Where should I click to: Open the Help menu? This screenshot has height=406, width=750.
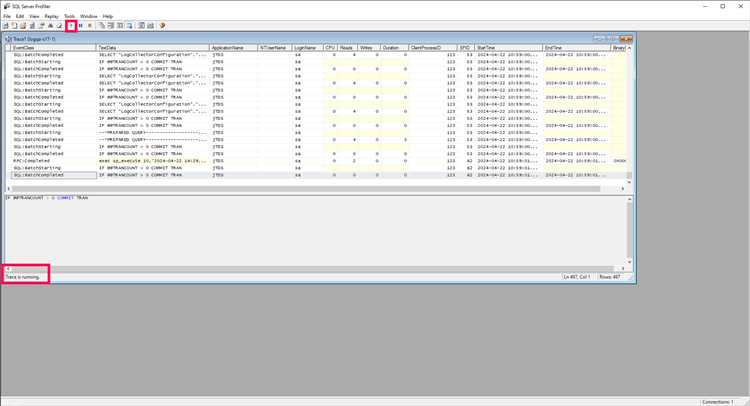pyautogui.click(x=108, y=16)
